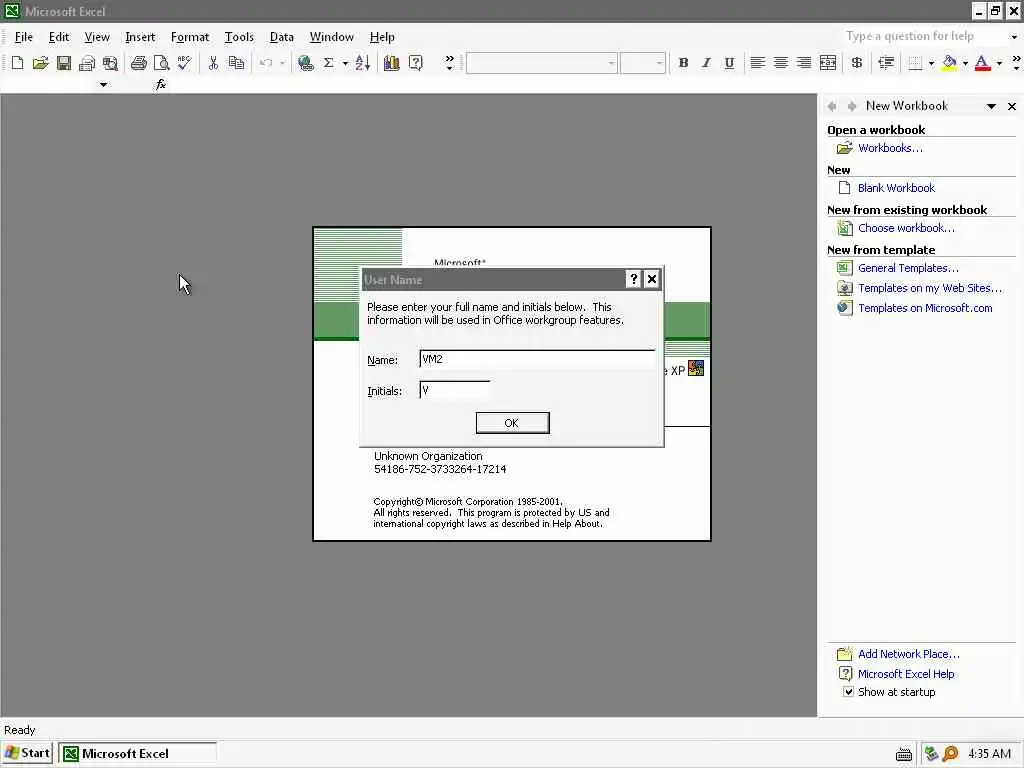Expand Formatting toolbar options chevron
Viewport: 1024px width, 768px height.
[x=1016, y=63]
